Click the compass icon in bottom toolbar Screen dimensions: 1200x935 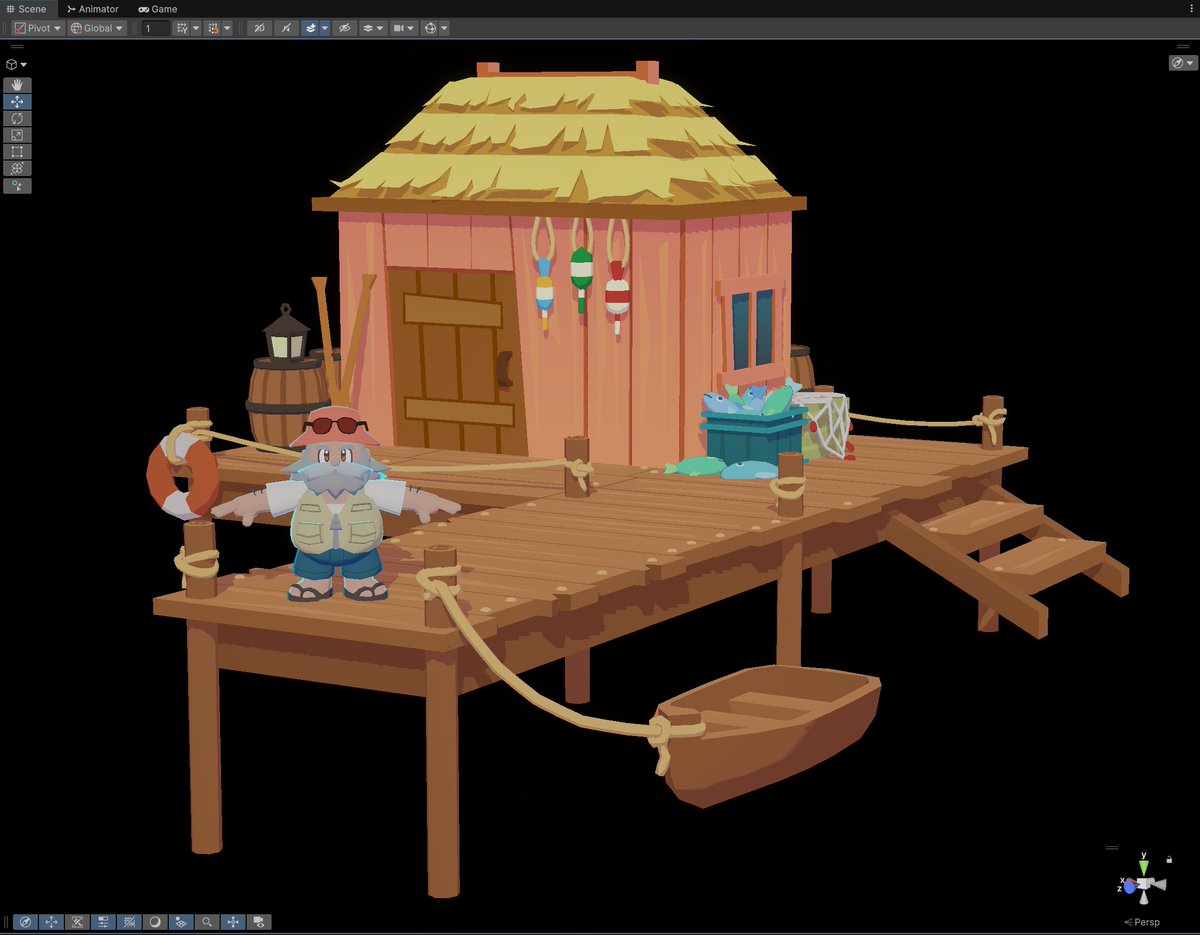pos(26,922)
